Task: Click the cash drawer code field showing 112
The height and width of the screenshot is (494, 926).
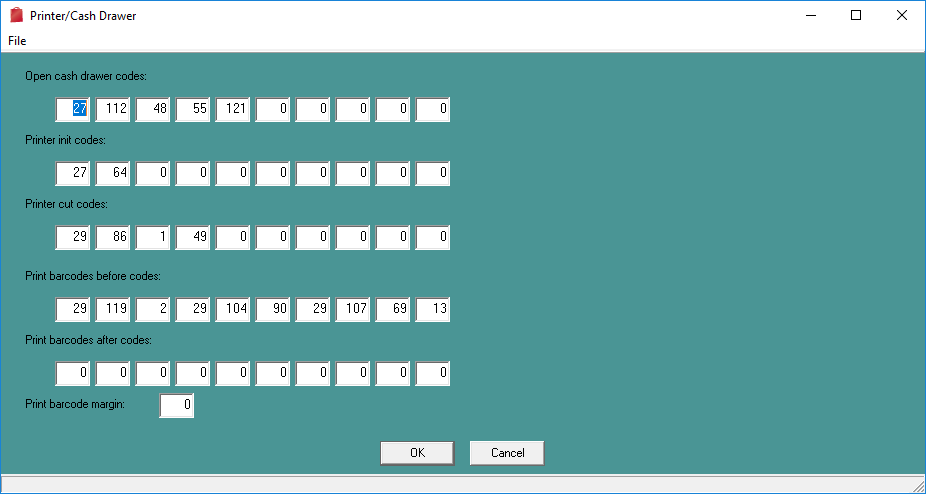Action: tap(113, 109)
